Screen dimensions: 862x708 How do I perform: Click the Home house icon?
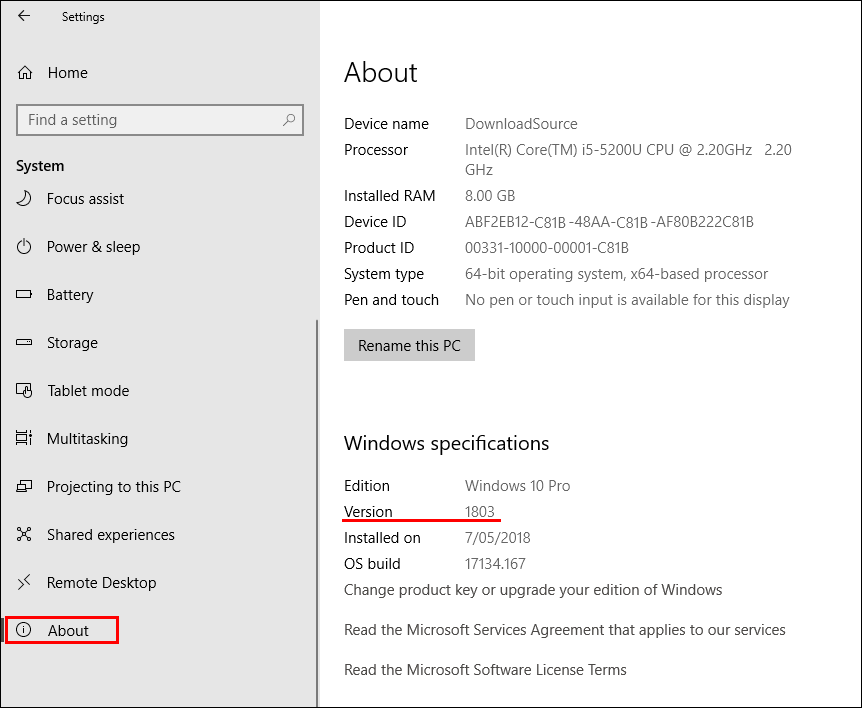tap(25, 73)
